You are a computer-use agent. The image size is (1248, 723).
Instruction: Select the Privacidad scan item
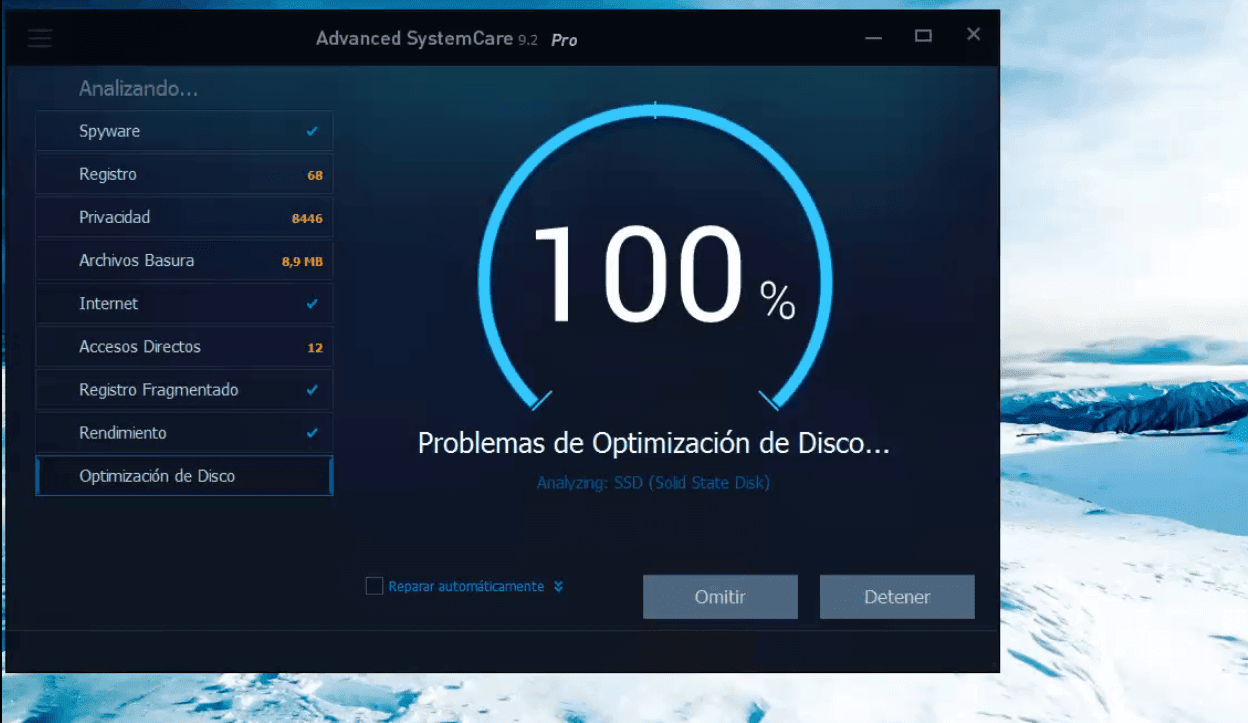coord(184,217)
